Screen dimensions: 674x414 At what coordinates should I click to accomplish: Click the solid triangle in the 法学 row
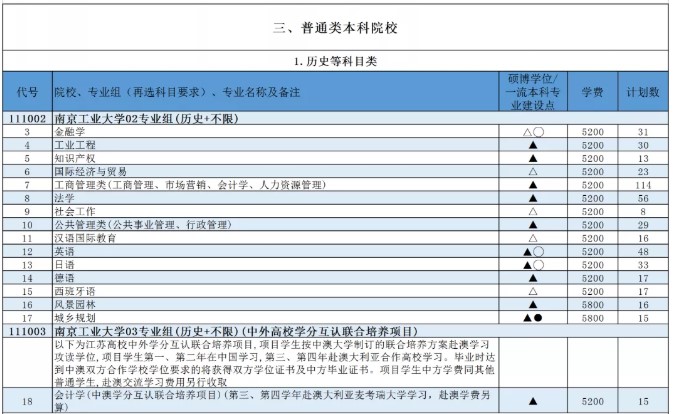click(533, 198)
